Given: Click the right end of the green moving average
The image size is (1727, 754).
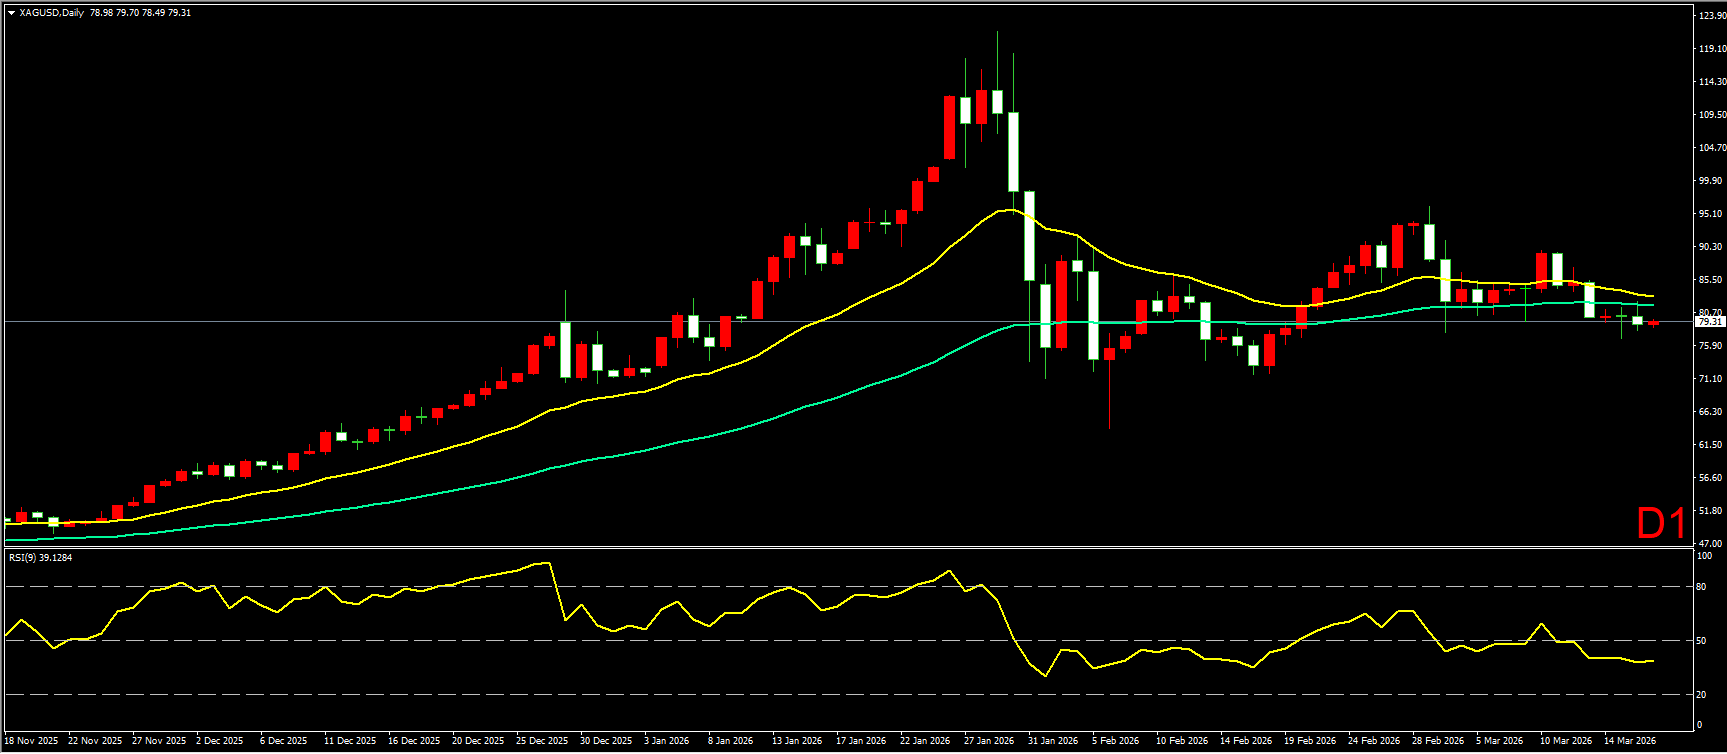Looking at the screenshot, I should pyautogui.click(x=1652, y=304).
